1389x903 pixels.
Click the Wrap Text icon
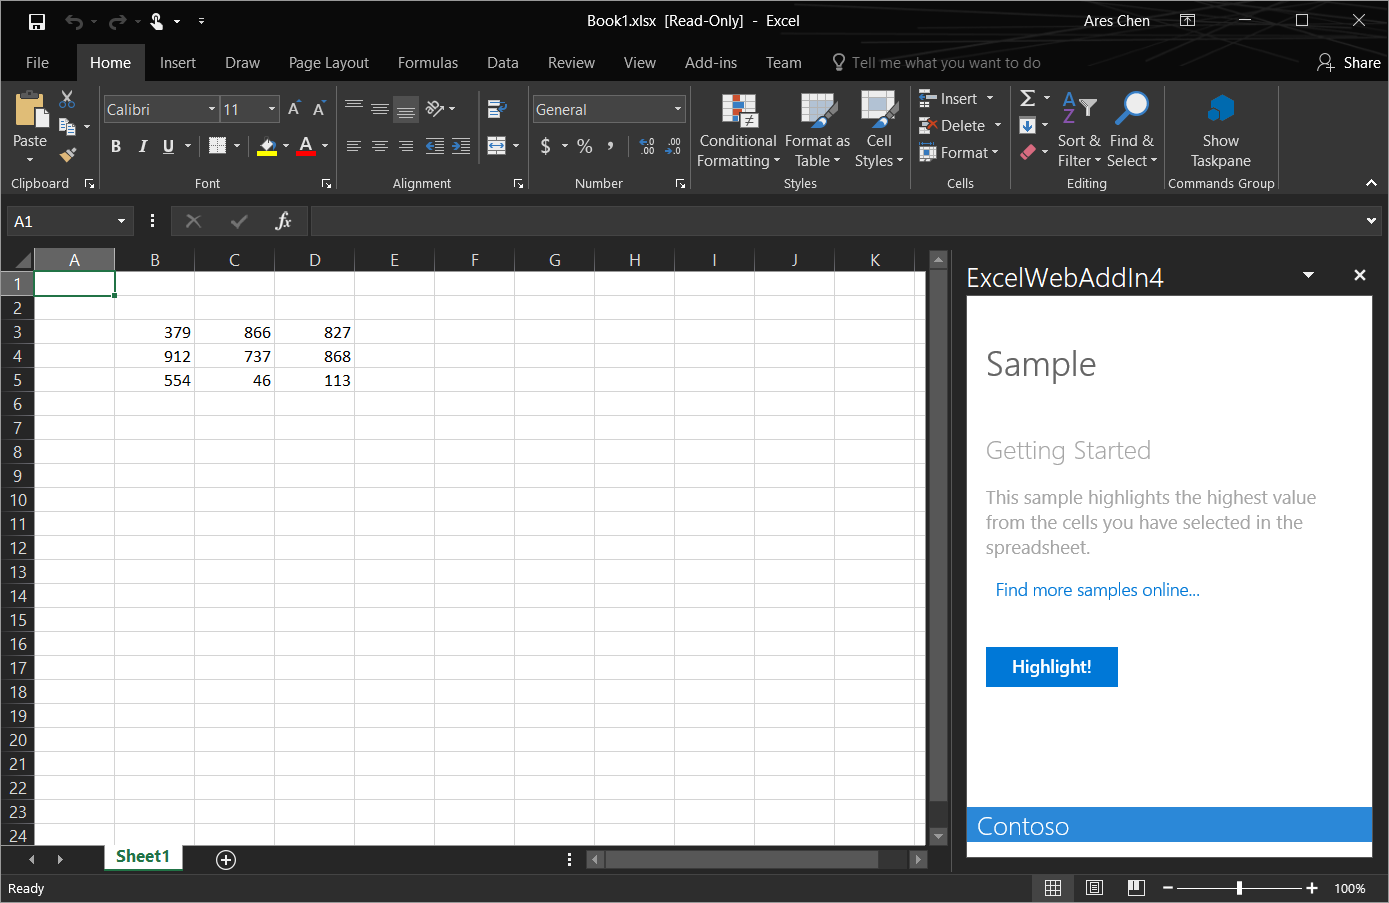coord(497,109)
